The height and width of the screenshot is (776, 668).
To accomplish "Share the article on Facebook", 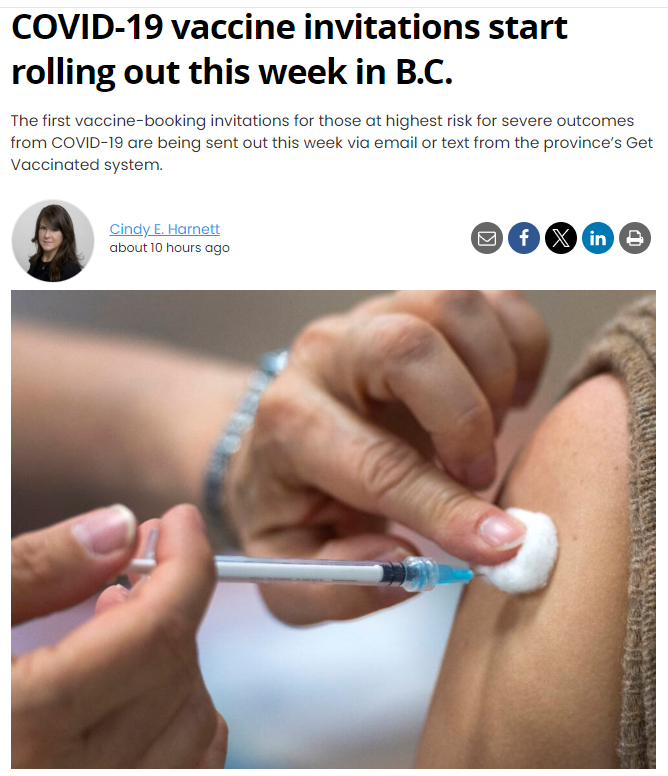I will point(524,238).
